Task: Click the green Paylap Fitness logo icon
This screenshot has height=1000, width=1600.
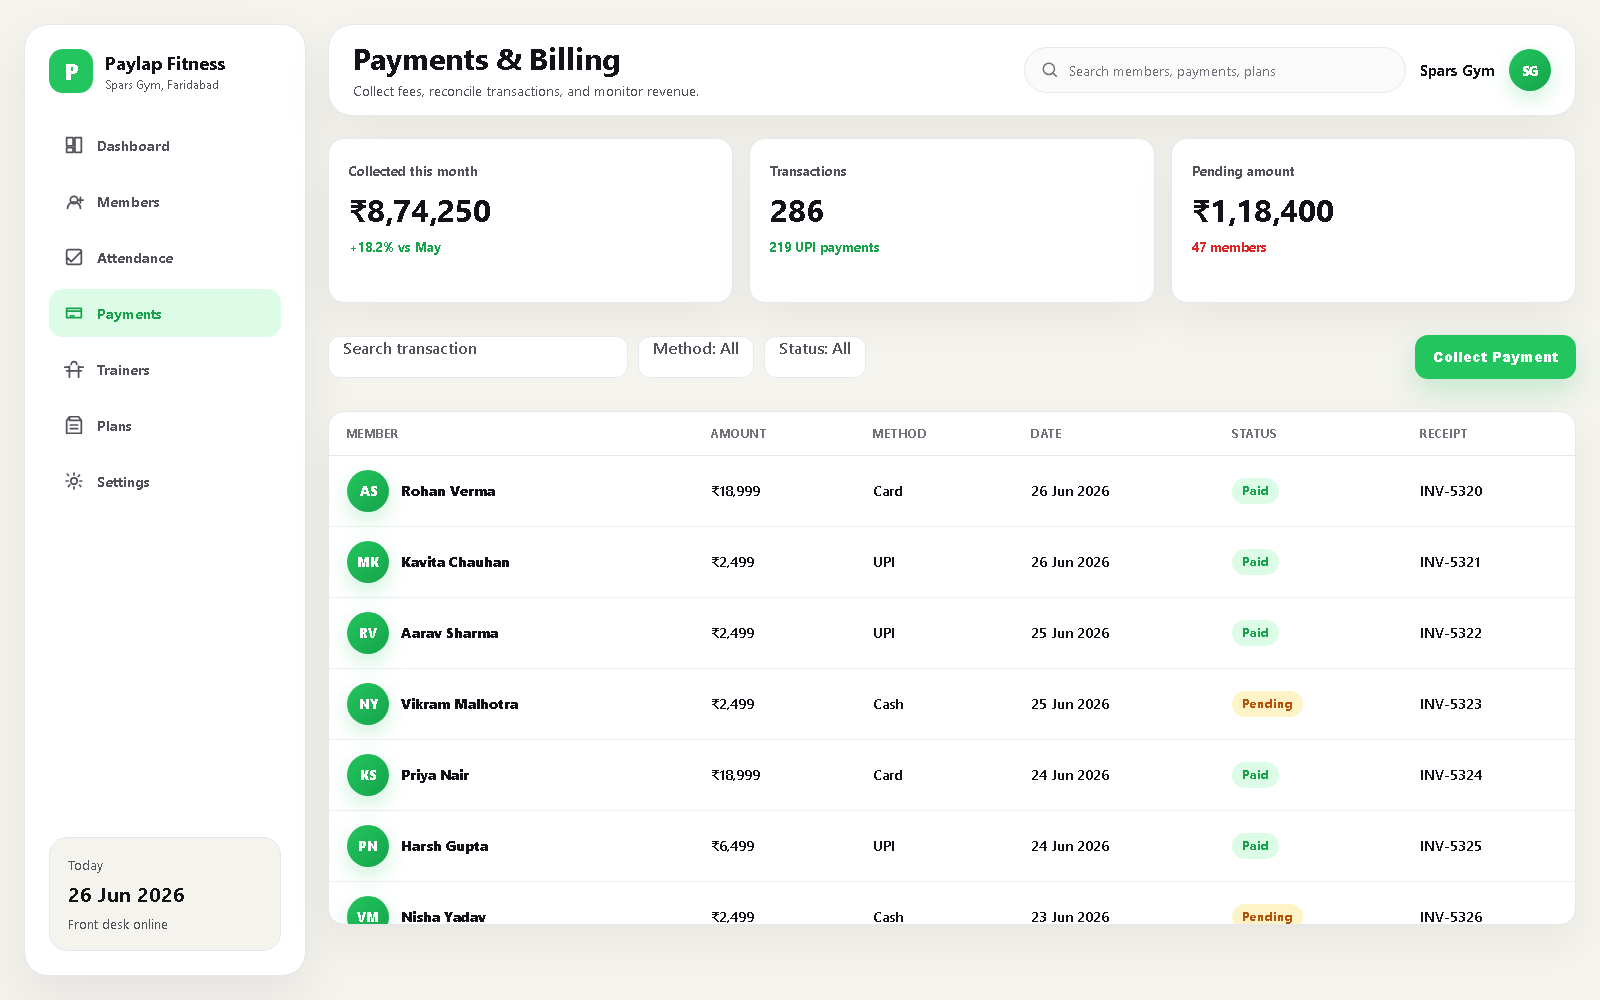Action: [x=71, y=71]
